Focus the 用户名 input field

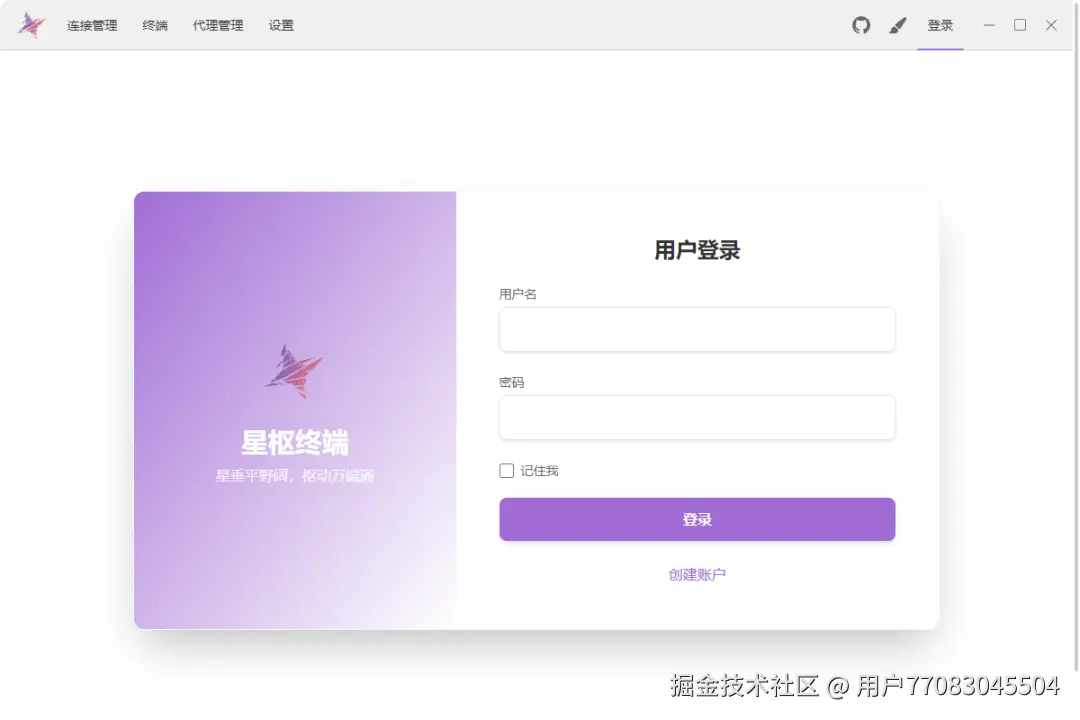(x=697, y=329)
